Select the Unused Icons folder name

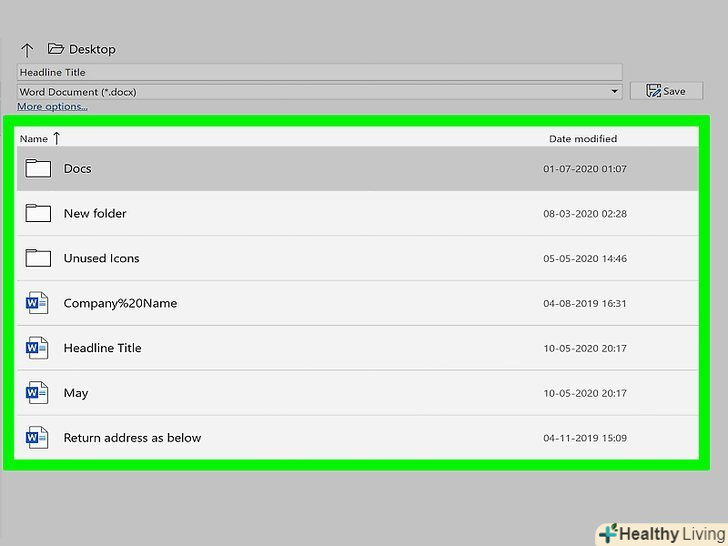(101, 258)
